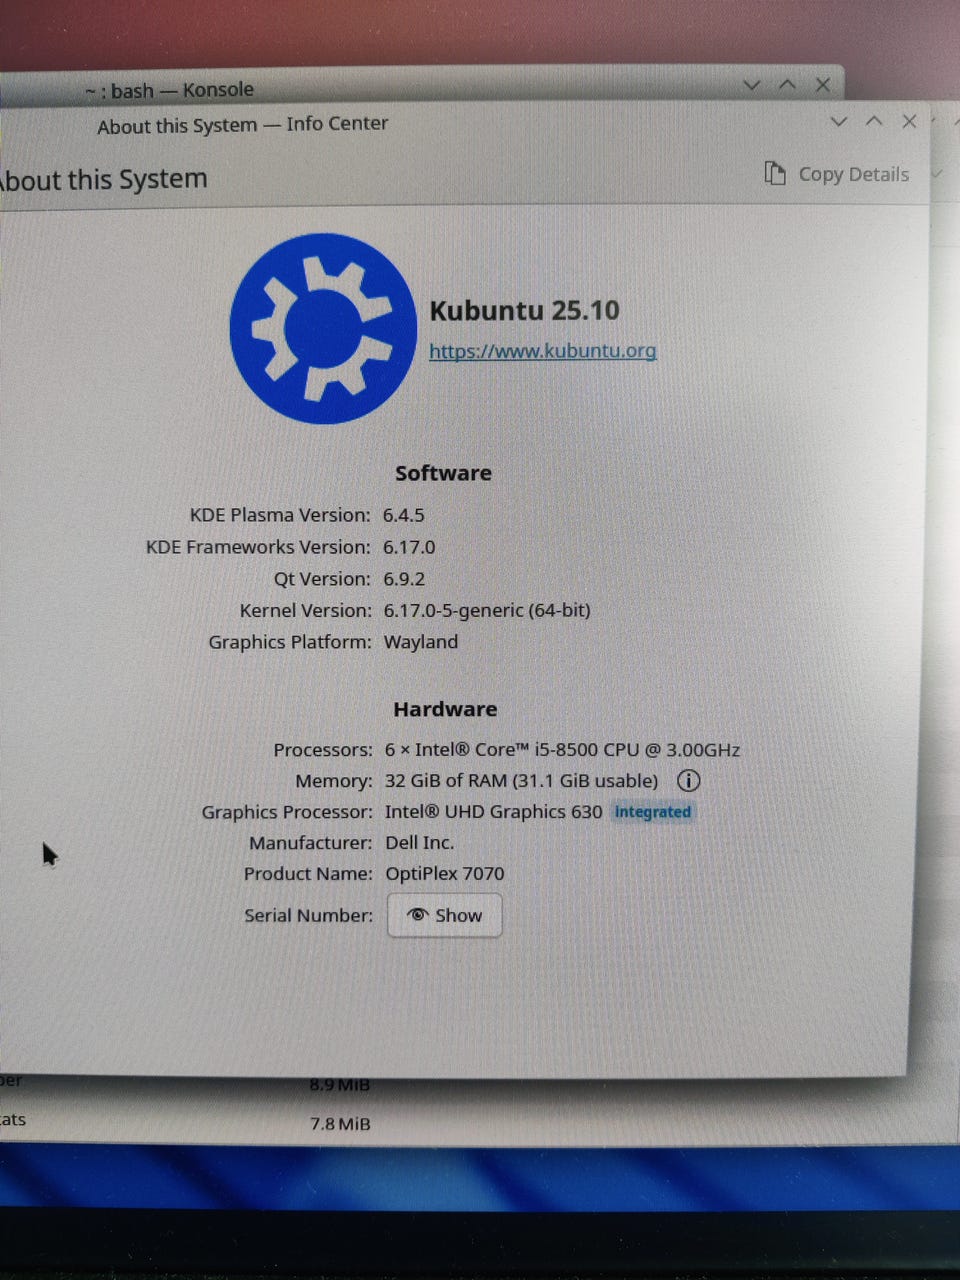This screenshot has height=1280, width=960.
Task: Click the Qt Version value 6.9.2
Action: (404, 580)
